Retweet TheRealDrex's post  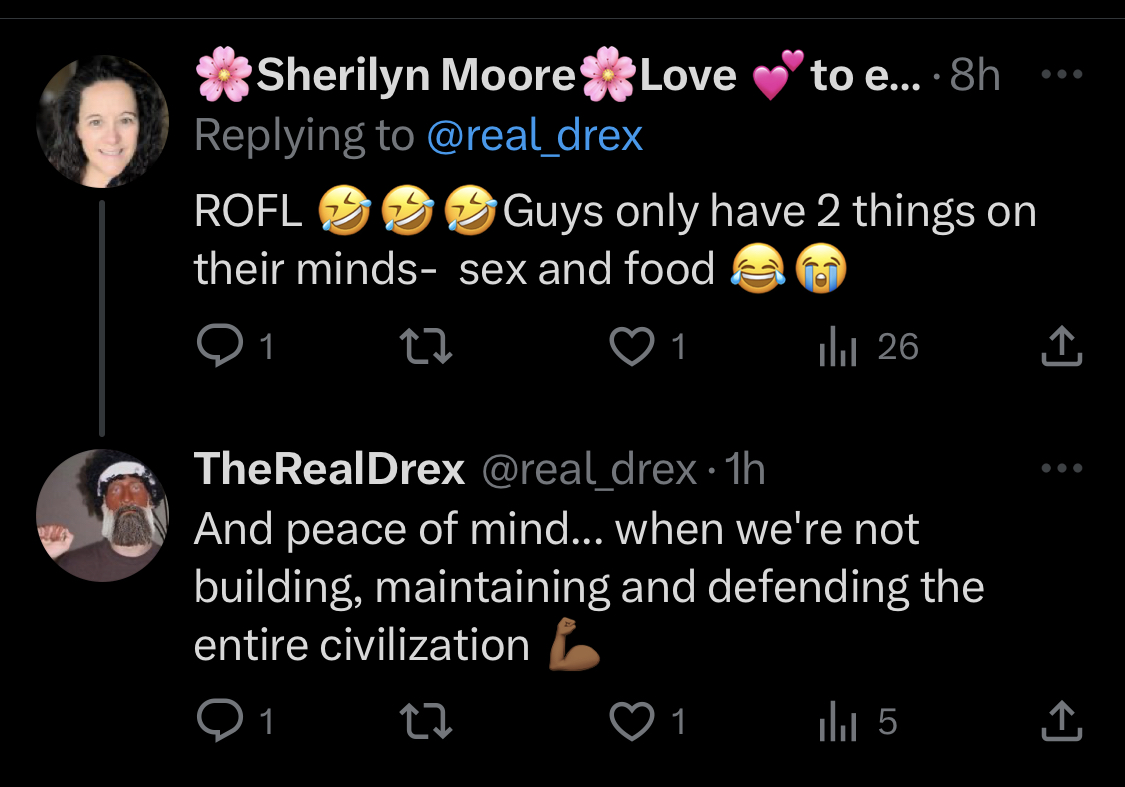[426, 720]
